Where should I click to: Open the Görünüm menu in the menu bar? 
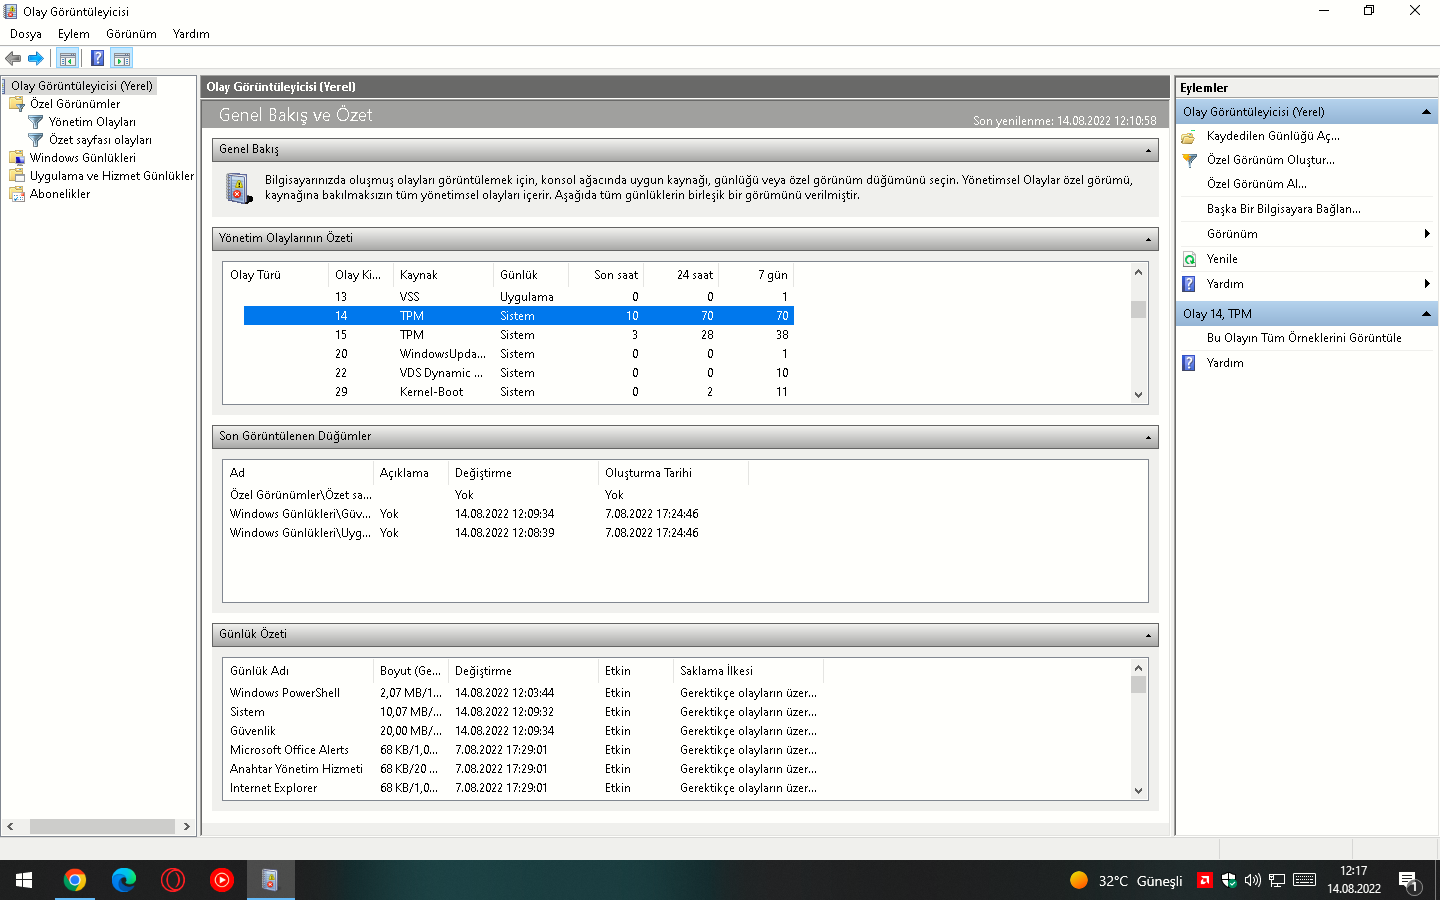click(131, 34)
